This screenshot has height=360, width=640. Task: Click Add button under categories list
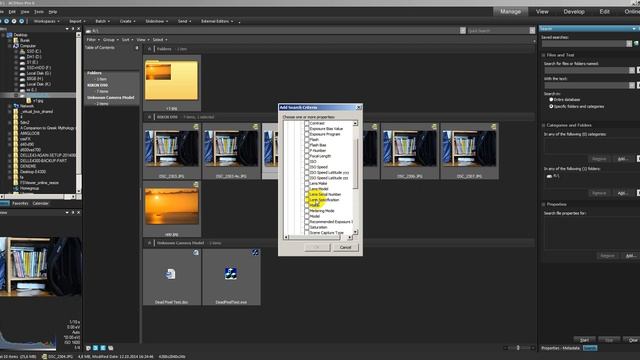(622, 159)
